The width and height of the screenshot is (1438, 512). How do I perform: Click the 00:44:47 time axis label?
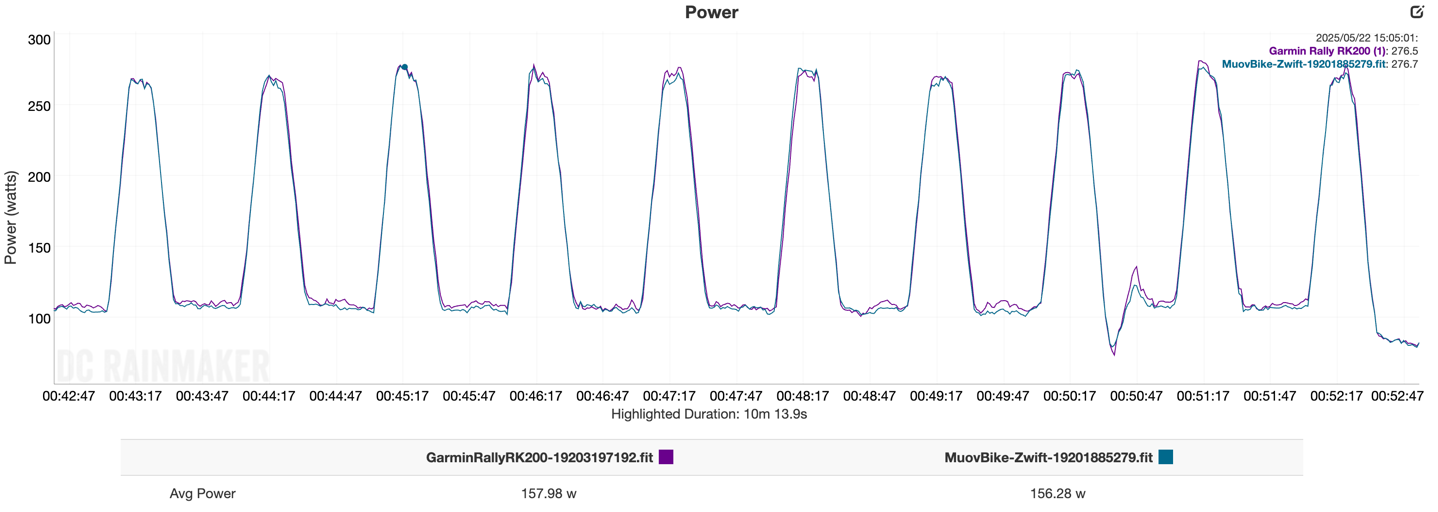(x=336, y=396)
